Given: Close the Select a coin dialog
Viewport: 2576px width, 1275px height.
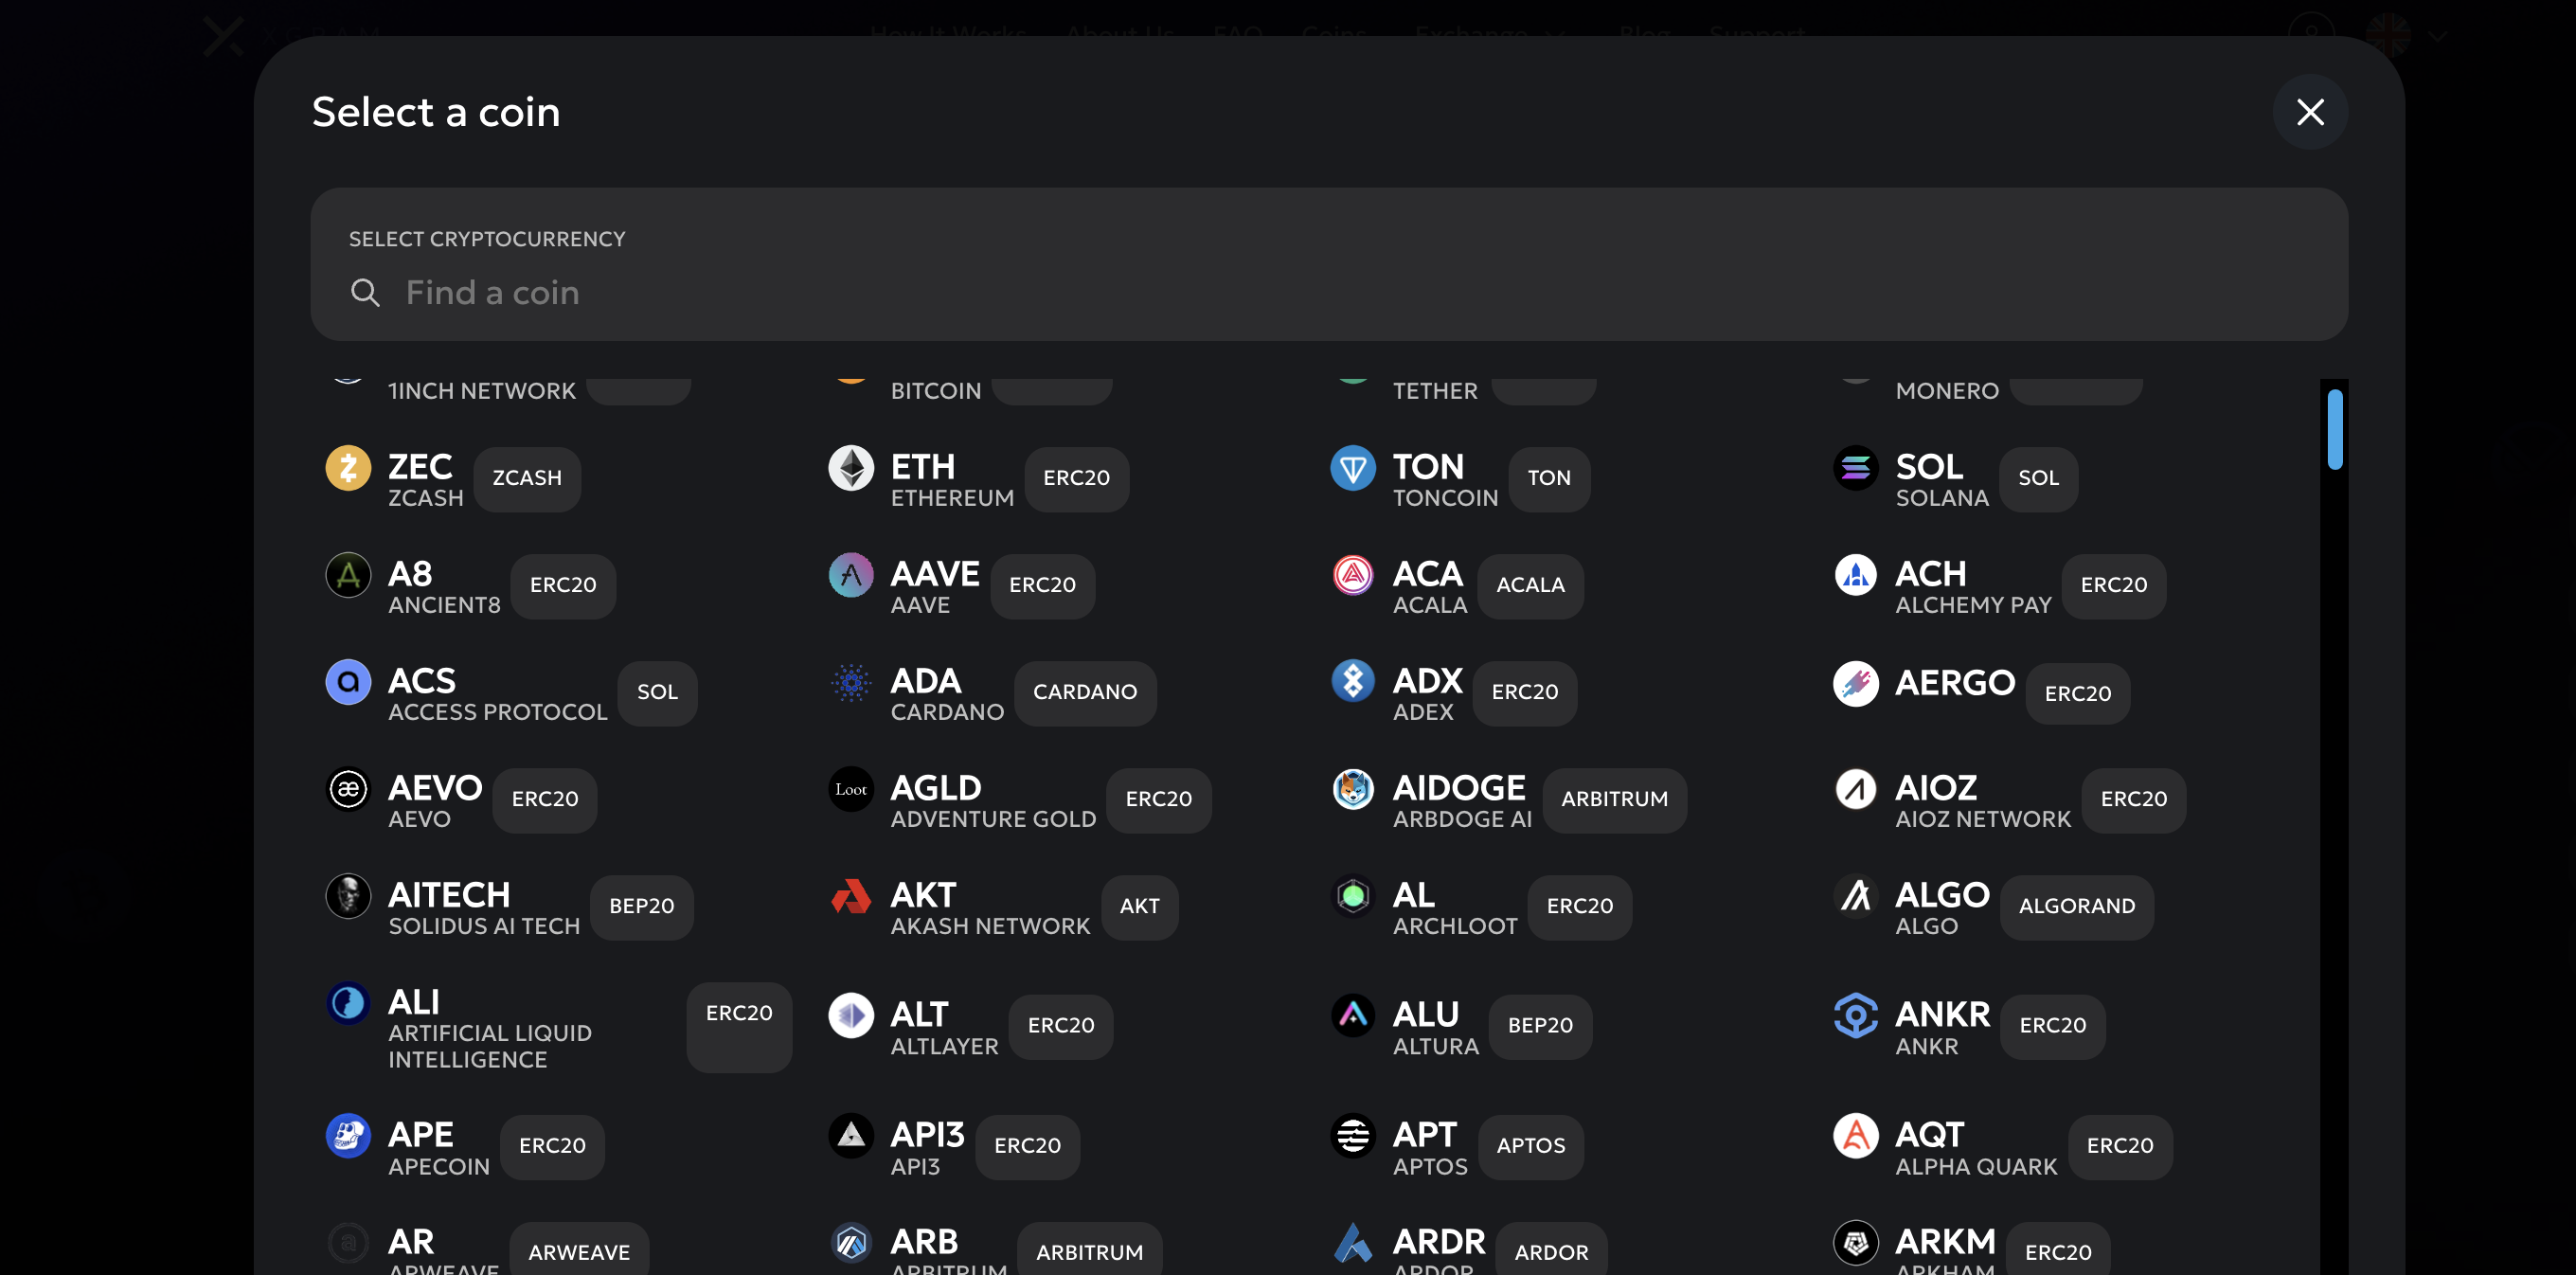Looking at the screenshot, I should pos(2309,112).
